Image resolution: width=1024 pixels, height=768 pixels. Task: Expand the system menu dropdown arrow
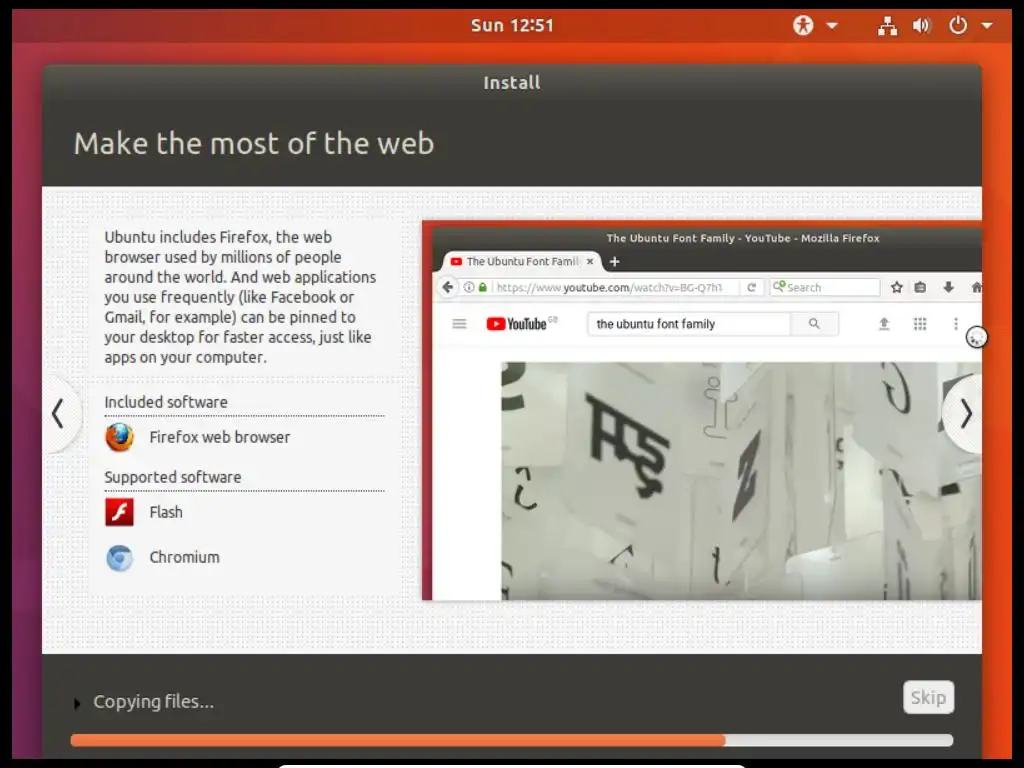pyautogui.click(x=987, y=26)
